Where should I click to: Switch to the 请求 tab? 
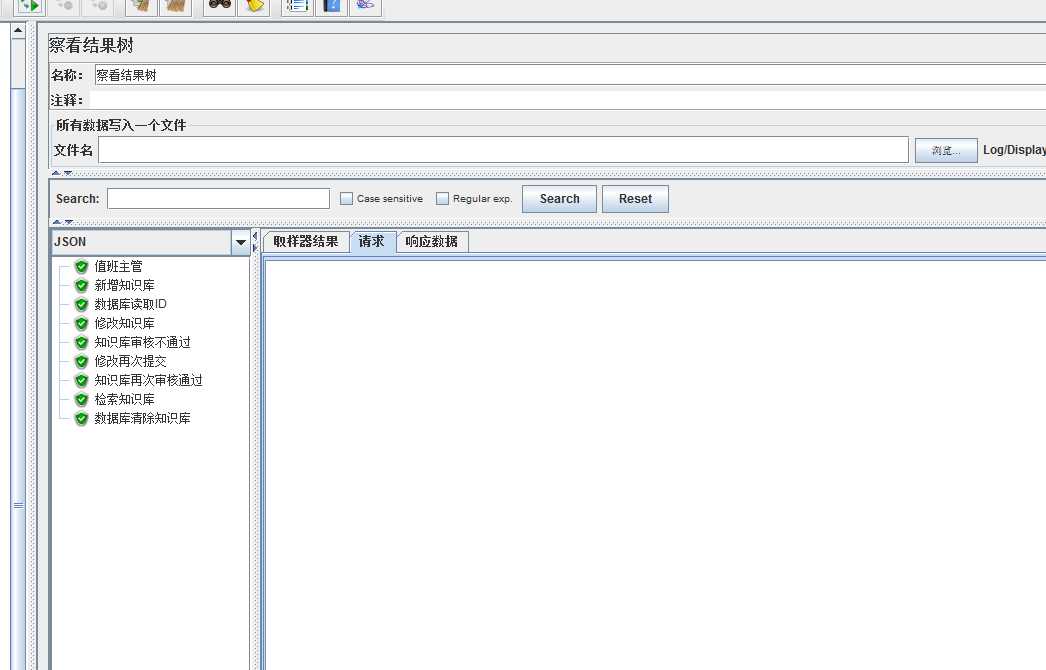pyautogui.click(x=372, y=241)
